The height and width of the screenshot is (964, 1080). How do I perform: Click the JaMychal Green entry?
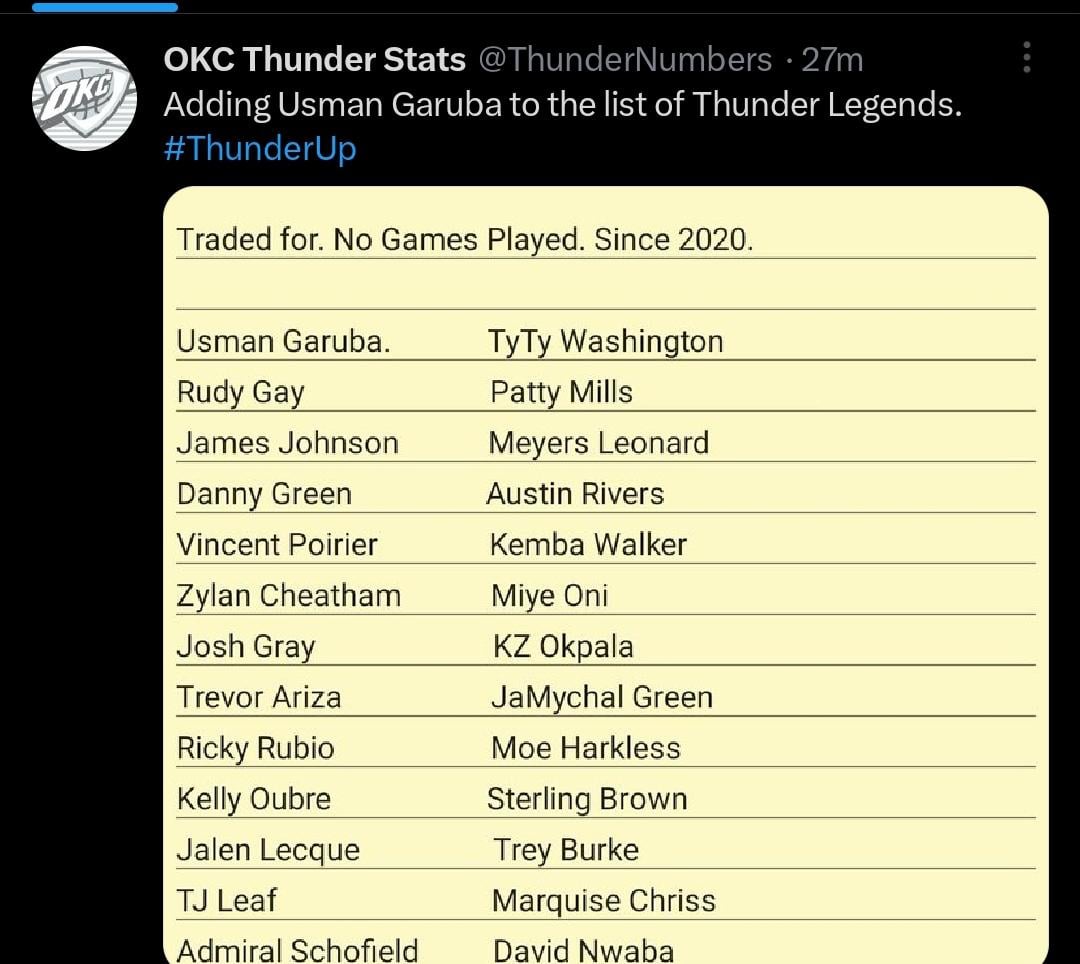(601, 697)
